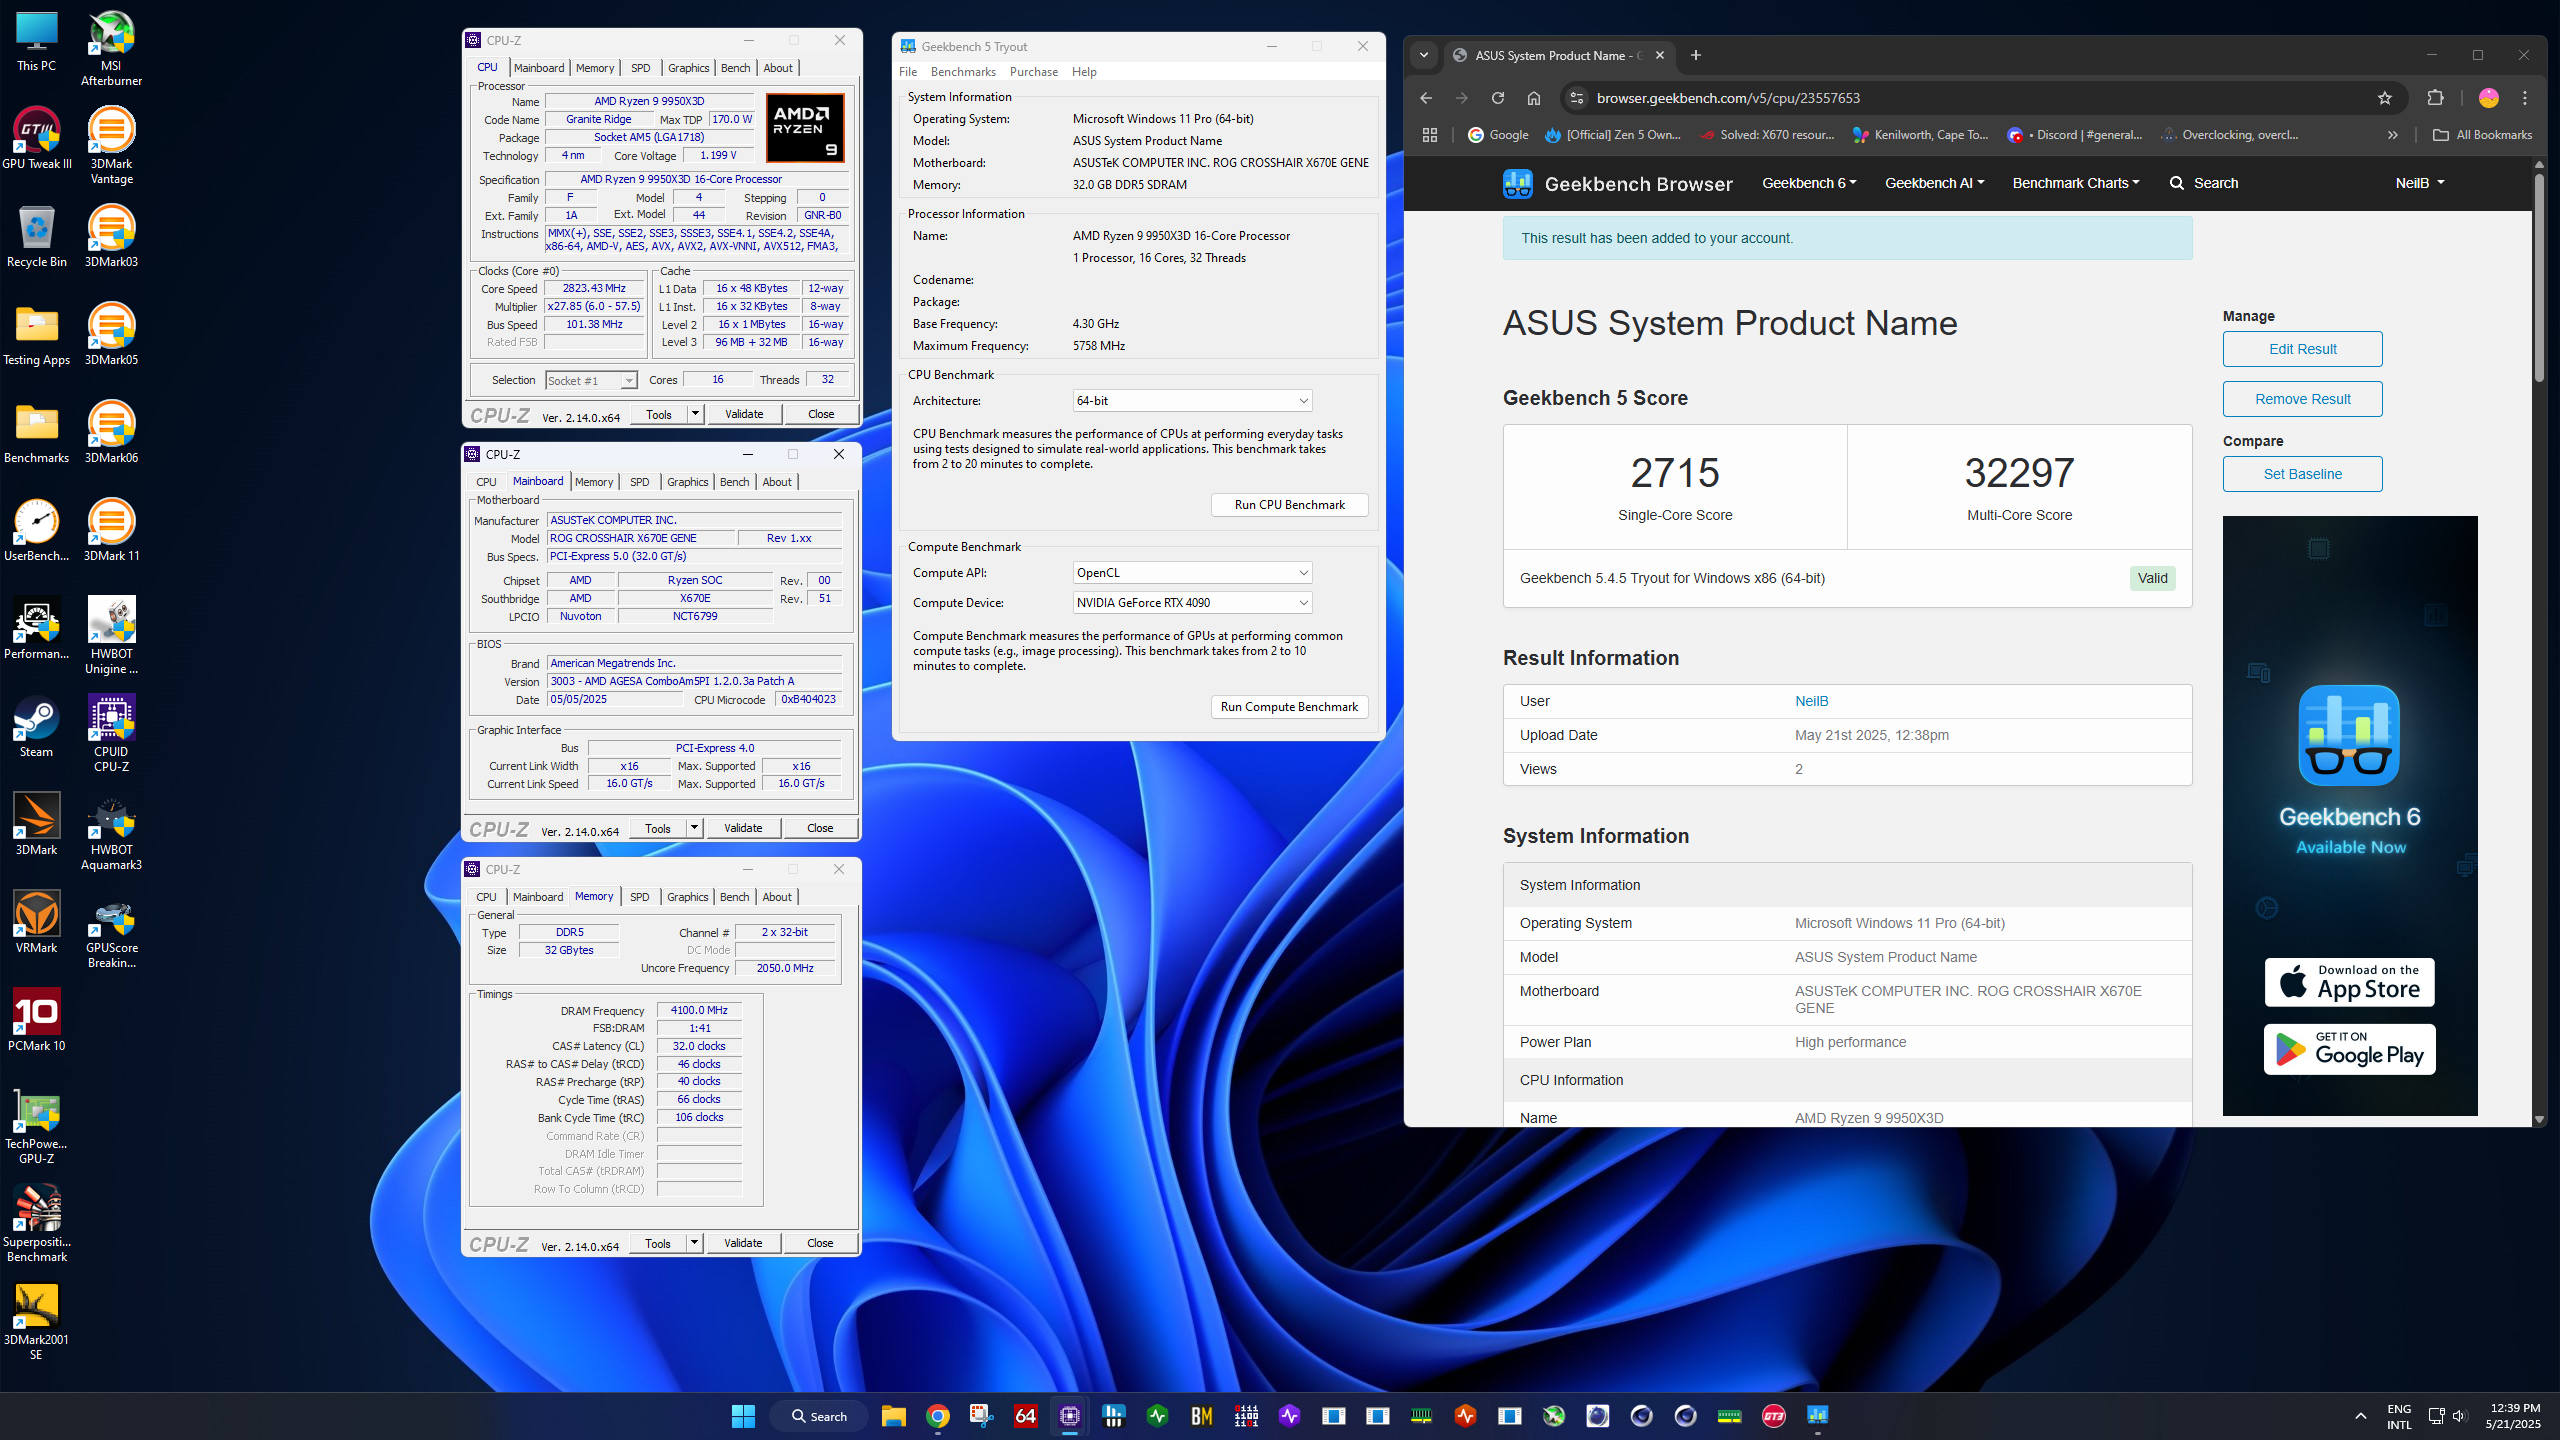The width and height of the screenshot is (2560, 1440).
Task: Click the Edit Result button
Action: tap(2302, 349)
